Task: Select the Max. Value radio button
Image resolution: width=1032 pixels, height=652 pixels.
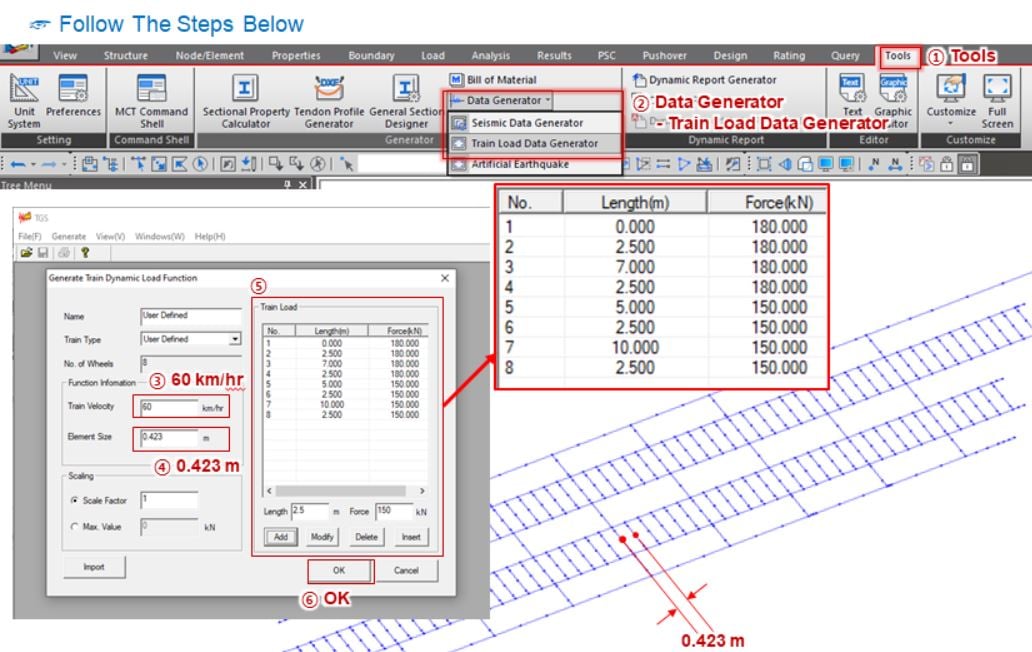Action: click(74, 526)
